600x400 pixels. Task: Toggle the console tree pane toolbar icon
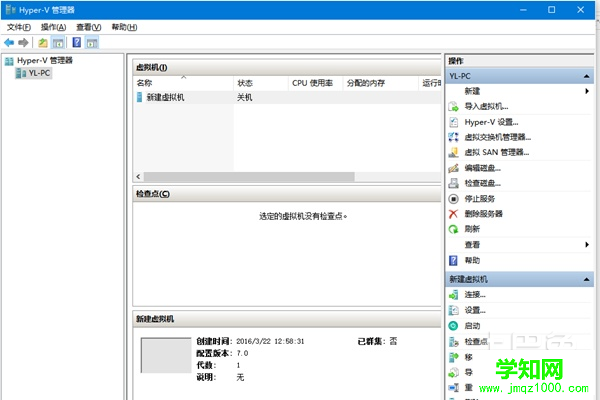(x=58, y=42)
